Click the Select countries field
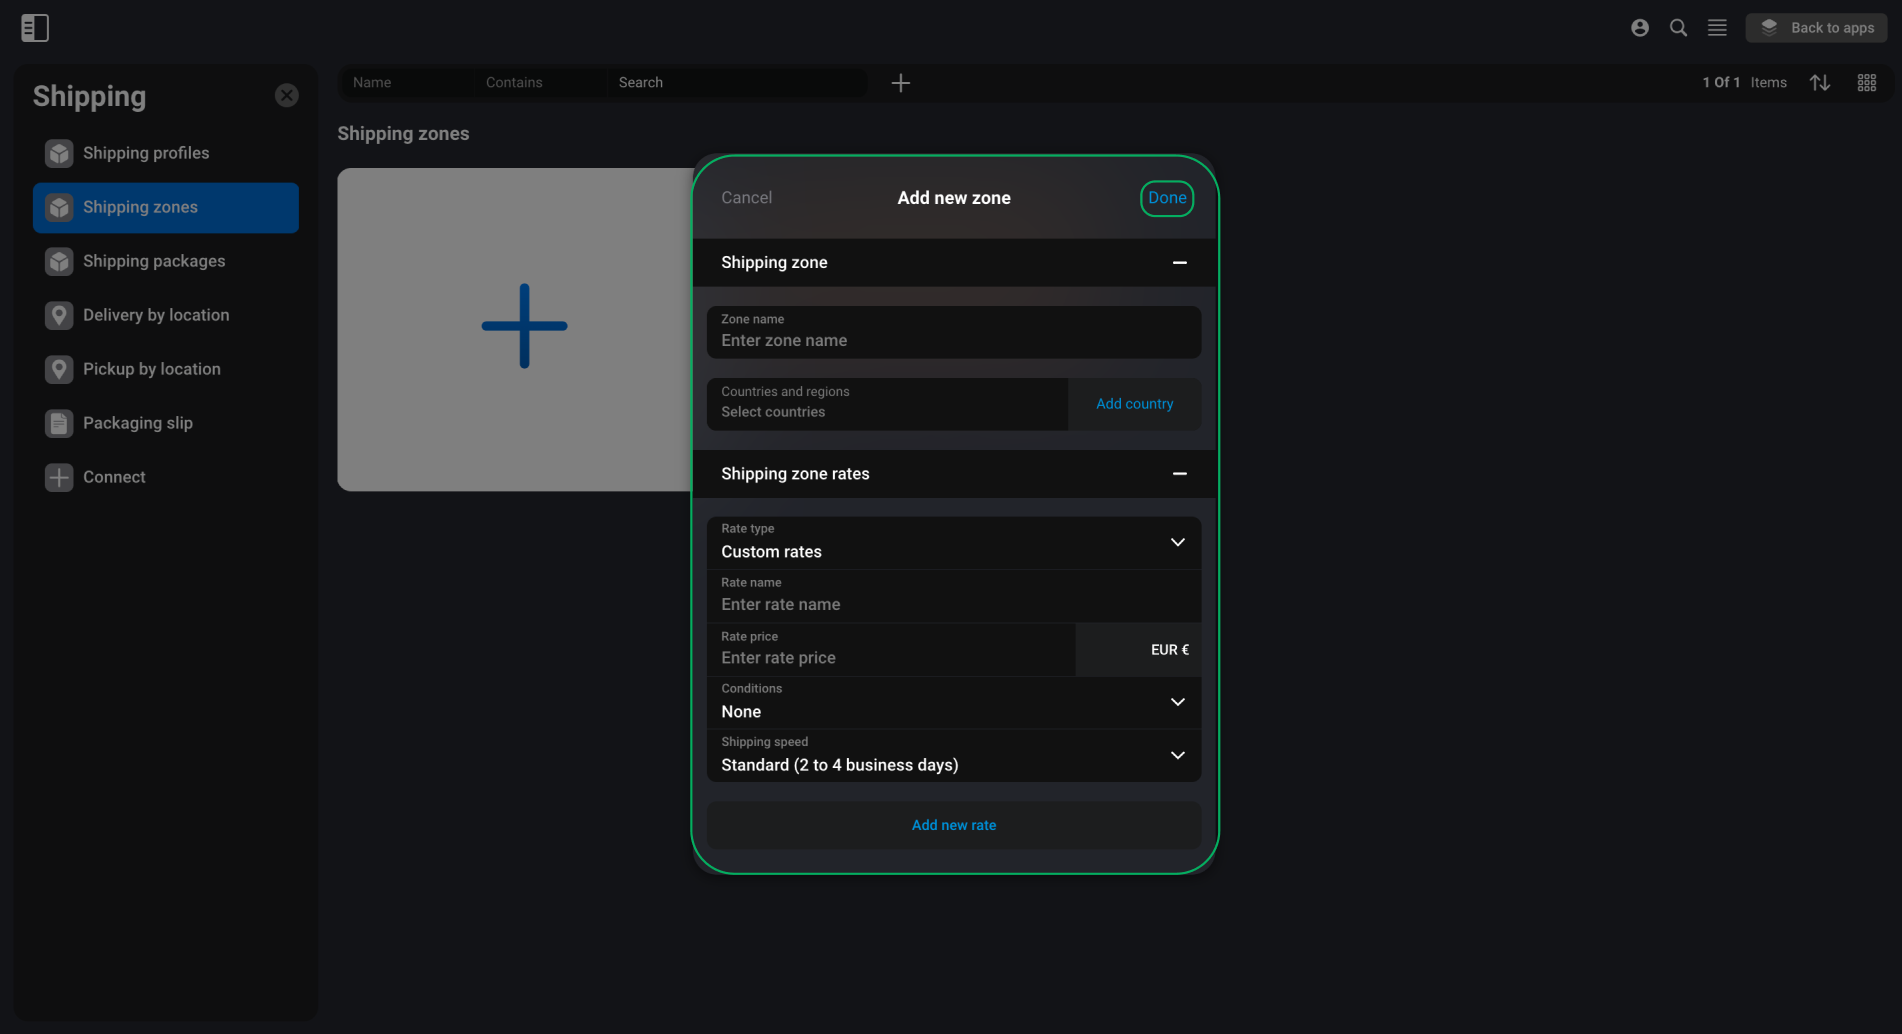Image resolution: width=1902 pixels, height=1034 pixels. 887,404
